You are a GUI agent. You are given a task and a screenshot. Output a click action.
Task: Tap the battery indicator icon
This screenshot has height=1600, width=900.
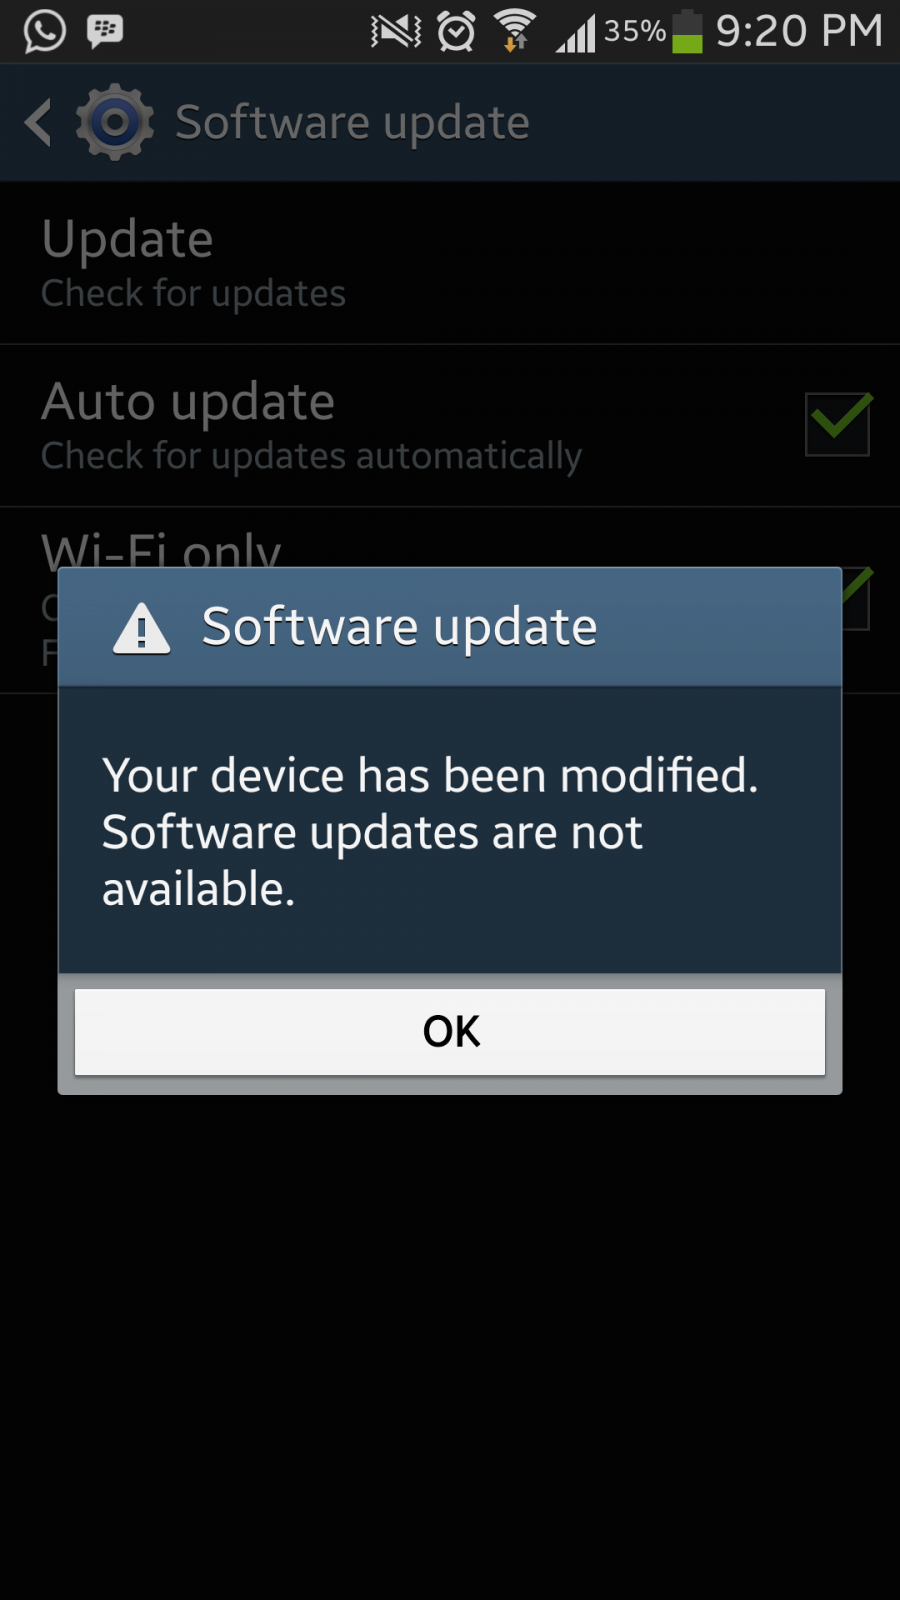pyautogui.click(x=687, y=31)
